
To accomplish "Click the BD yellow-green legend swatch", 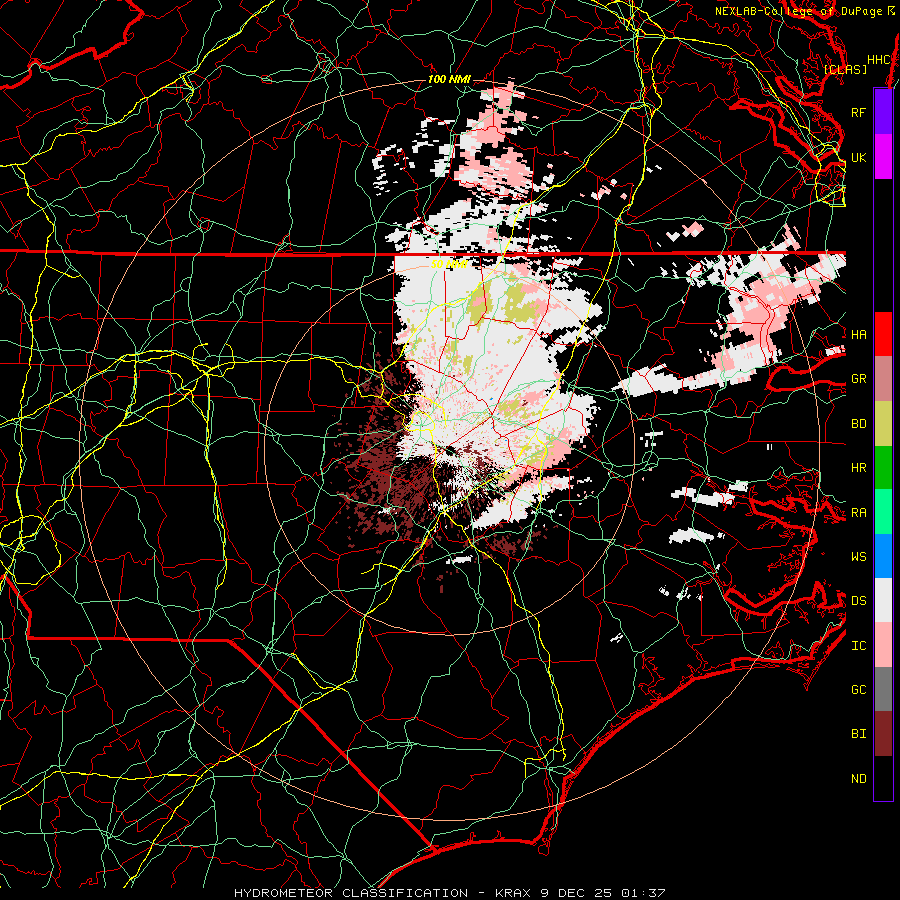I will point(883,423).
